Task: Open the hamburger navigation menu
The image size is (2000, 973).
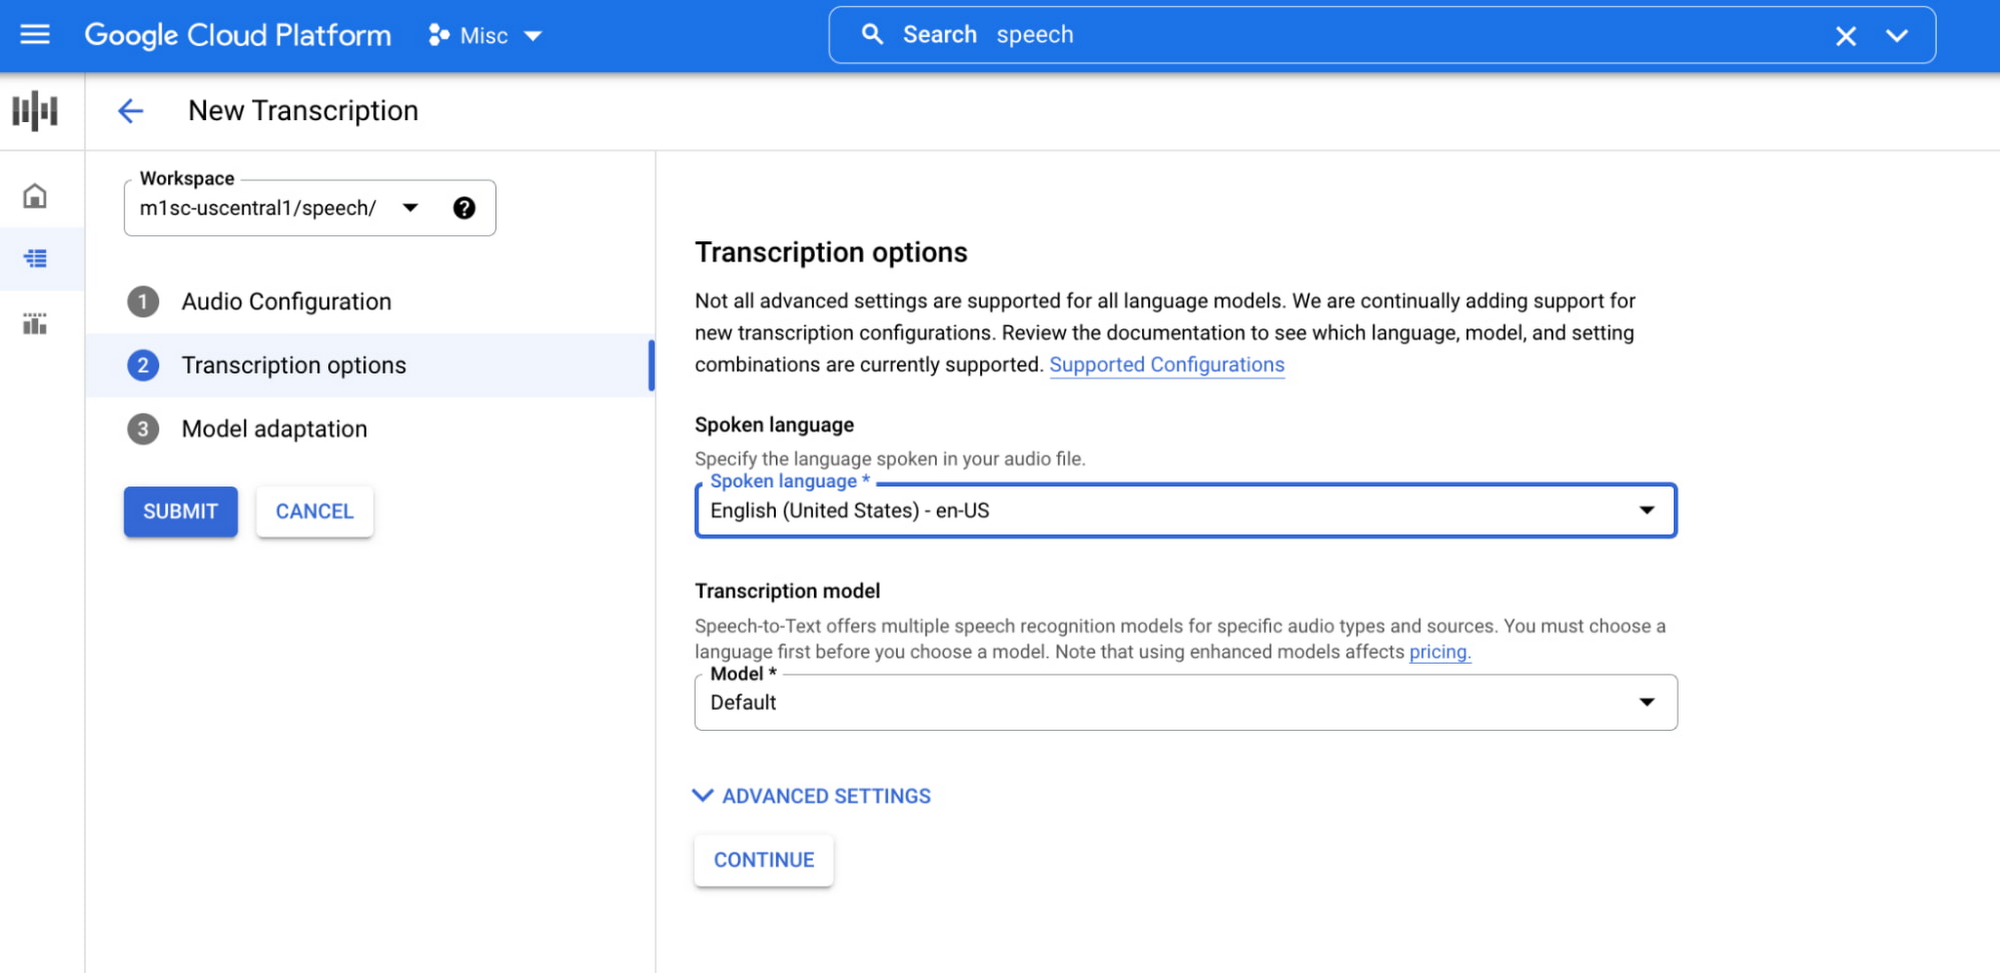Action: (x=35, y=35)
